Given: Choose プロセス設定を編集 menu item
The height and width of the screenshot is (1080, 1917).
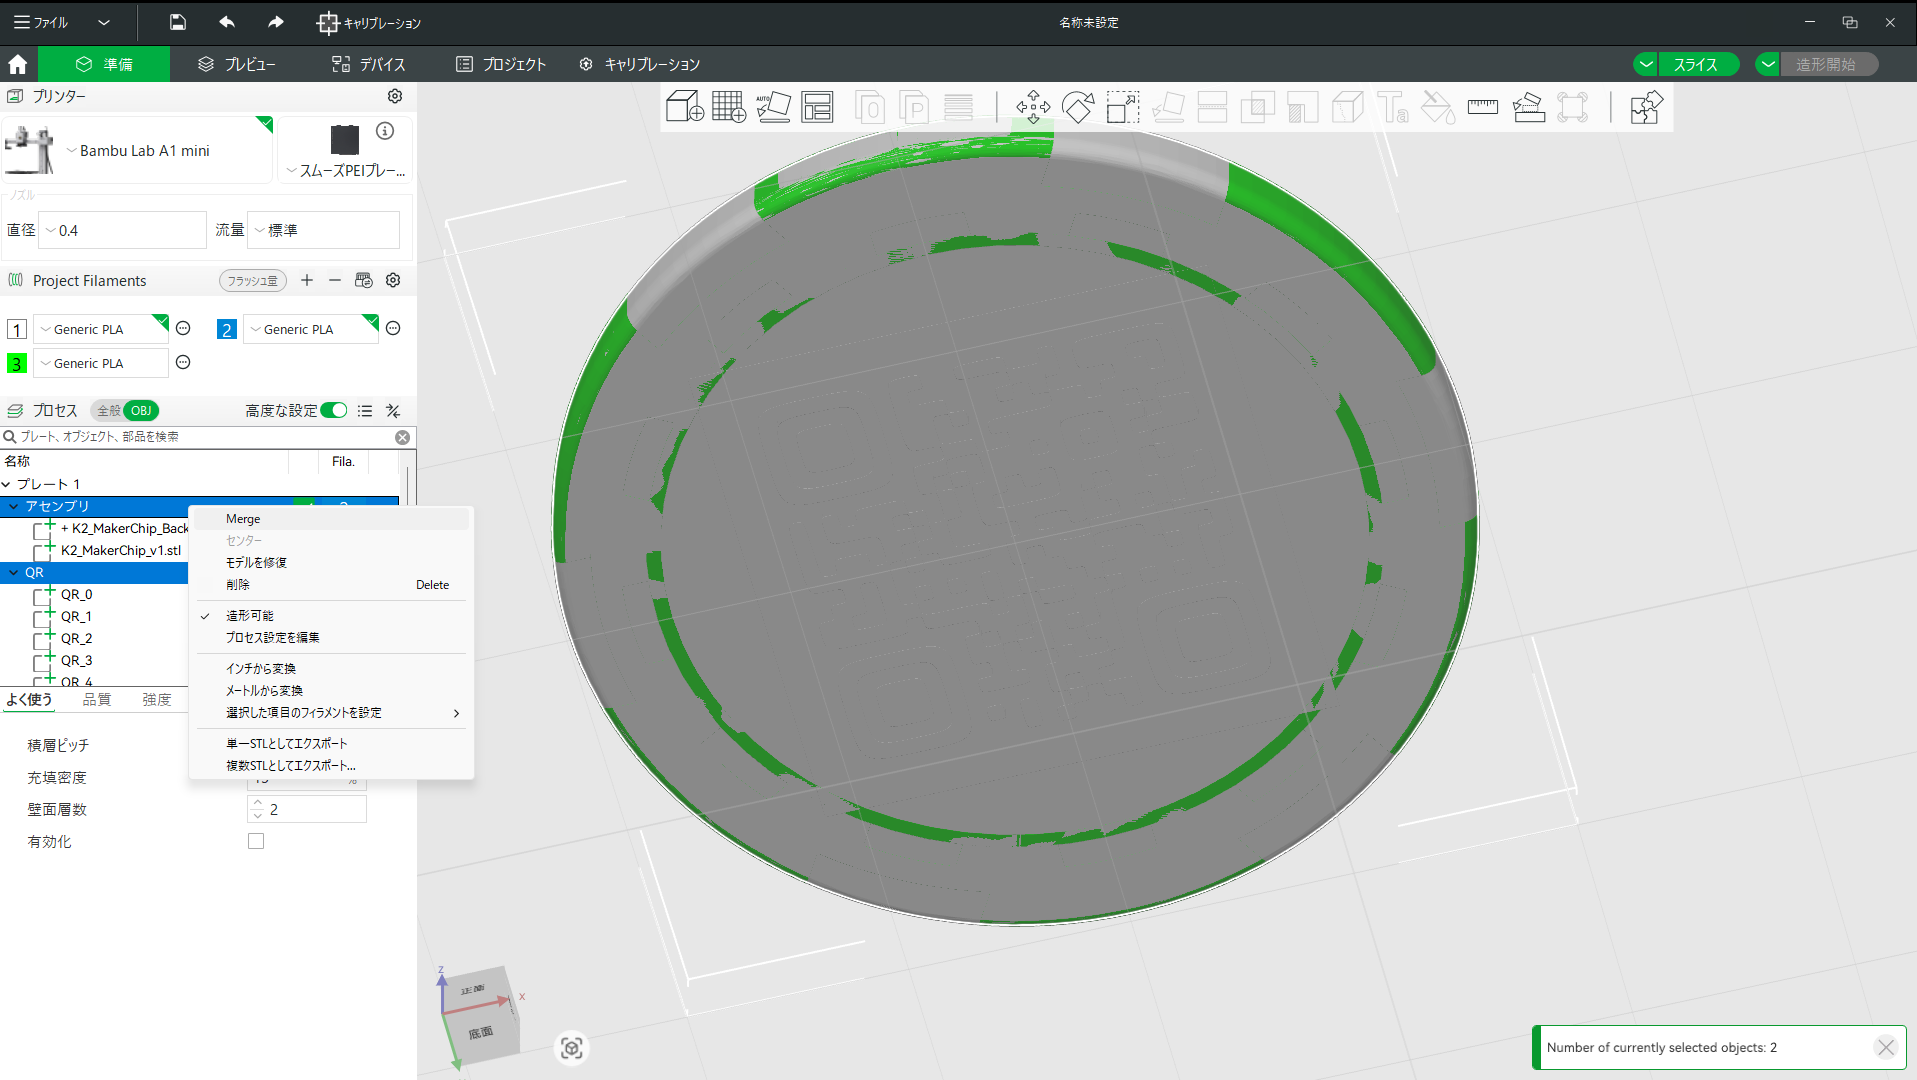Looking at the screenshot, I should 330,638.
